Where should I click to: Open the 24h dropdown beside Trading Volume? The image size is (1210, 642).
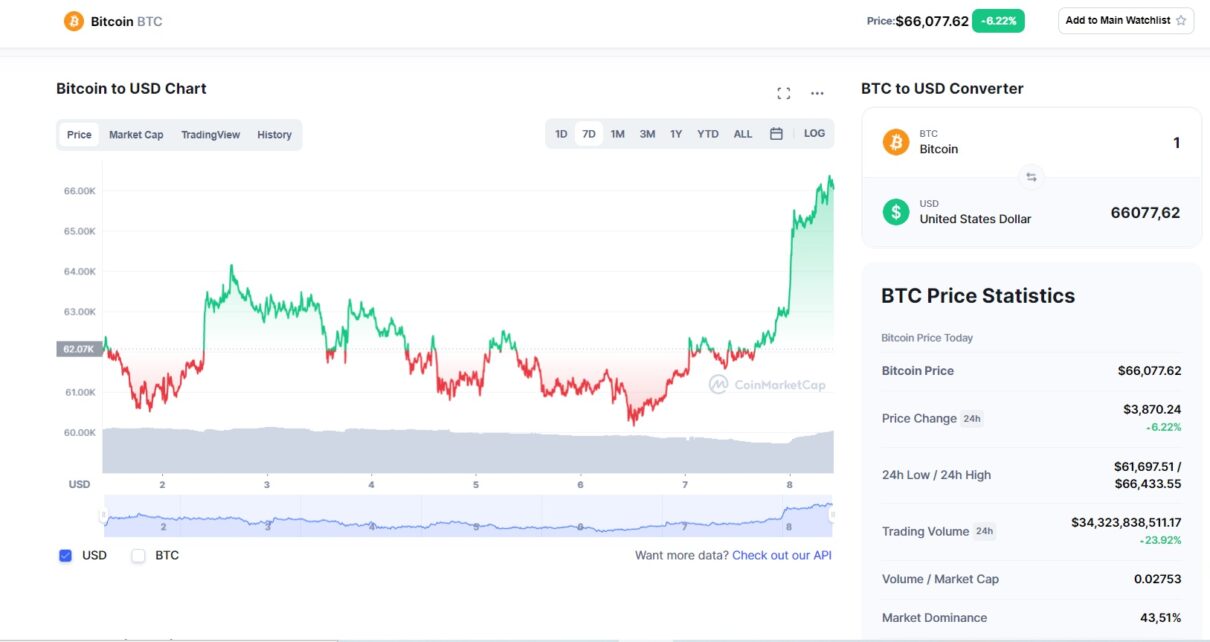click(984, 531)
